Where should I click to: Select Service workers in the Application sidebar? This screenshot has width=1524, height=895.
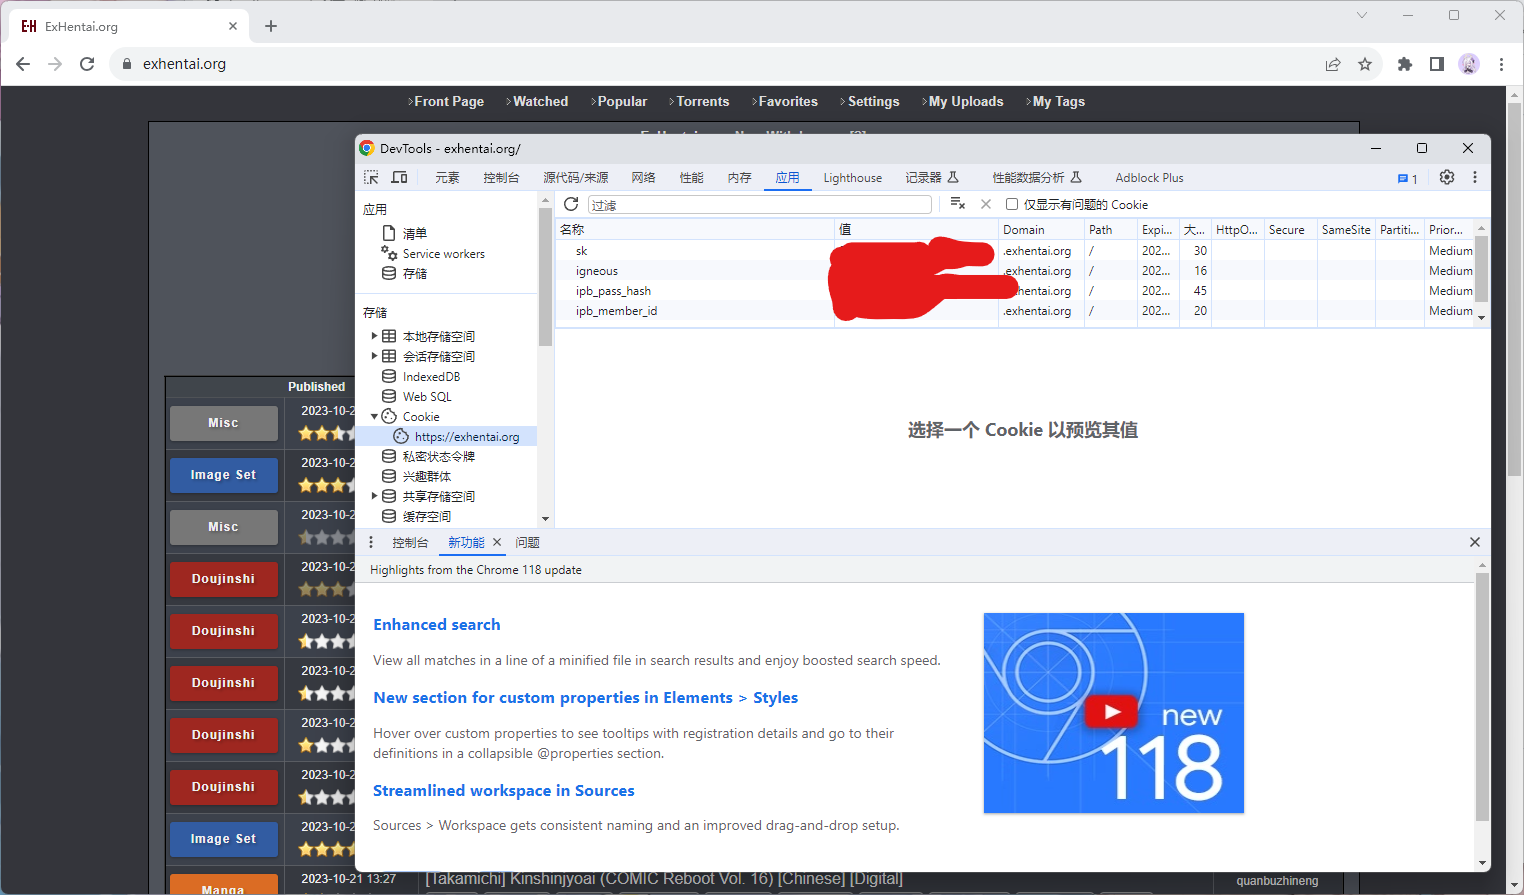tap(443, 253)
